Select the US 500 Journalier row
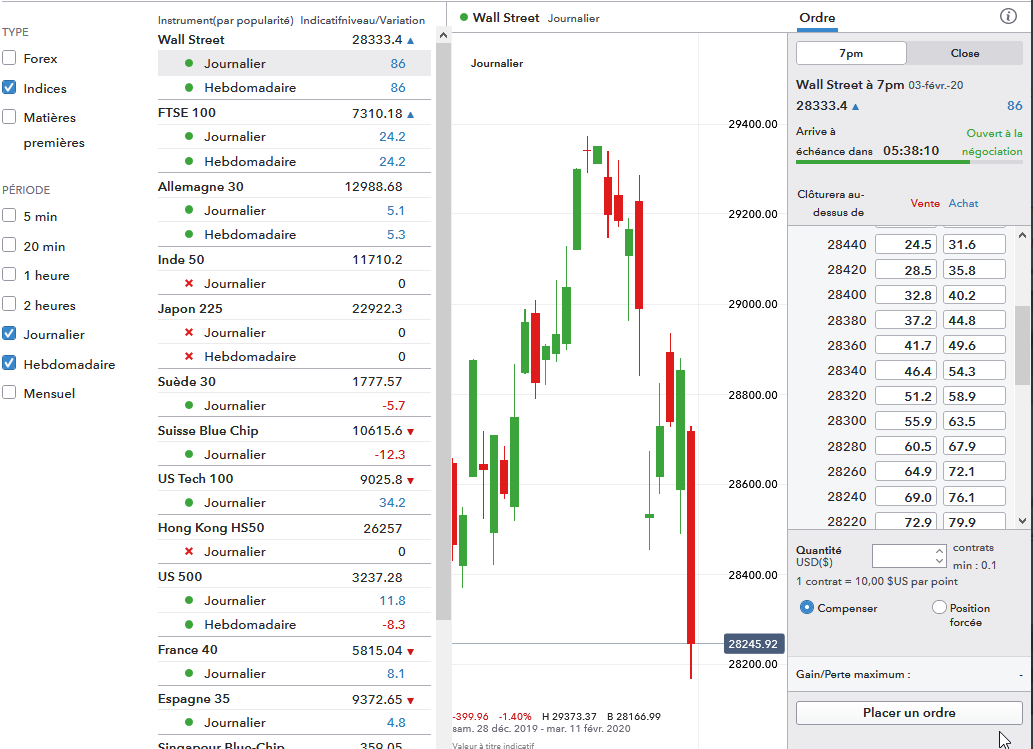Image resolution: width=1033 pixels, height=749 pixels. [294, 601]
